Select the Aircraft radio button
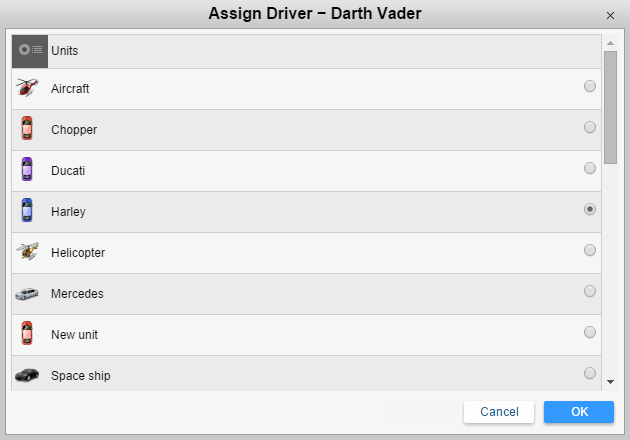 pos(590,86)
